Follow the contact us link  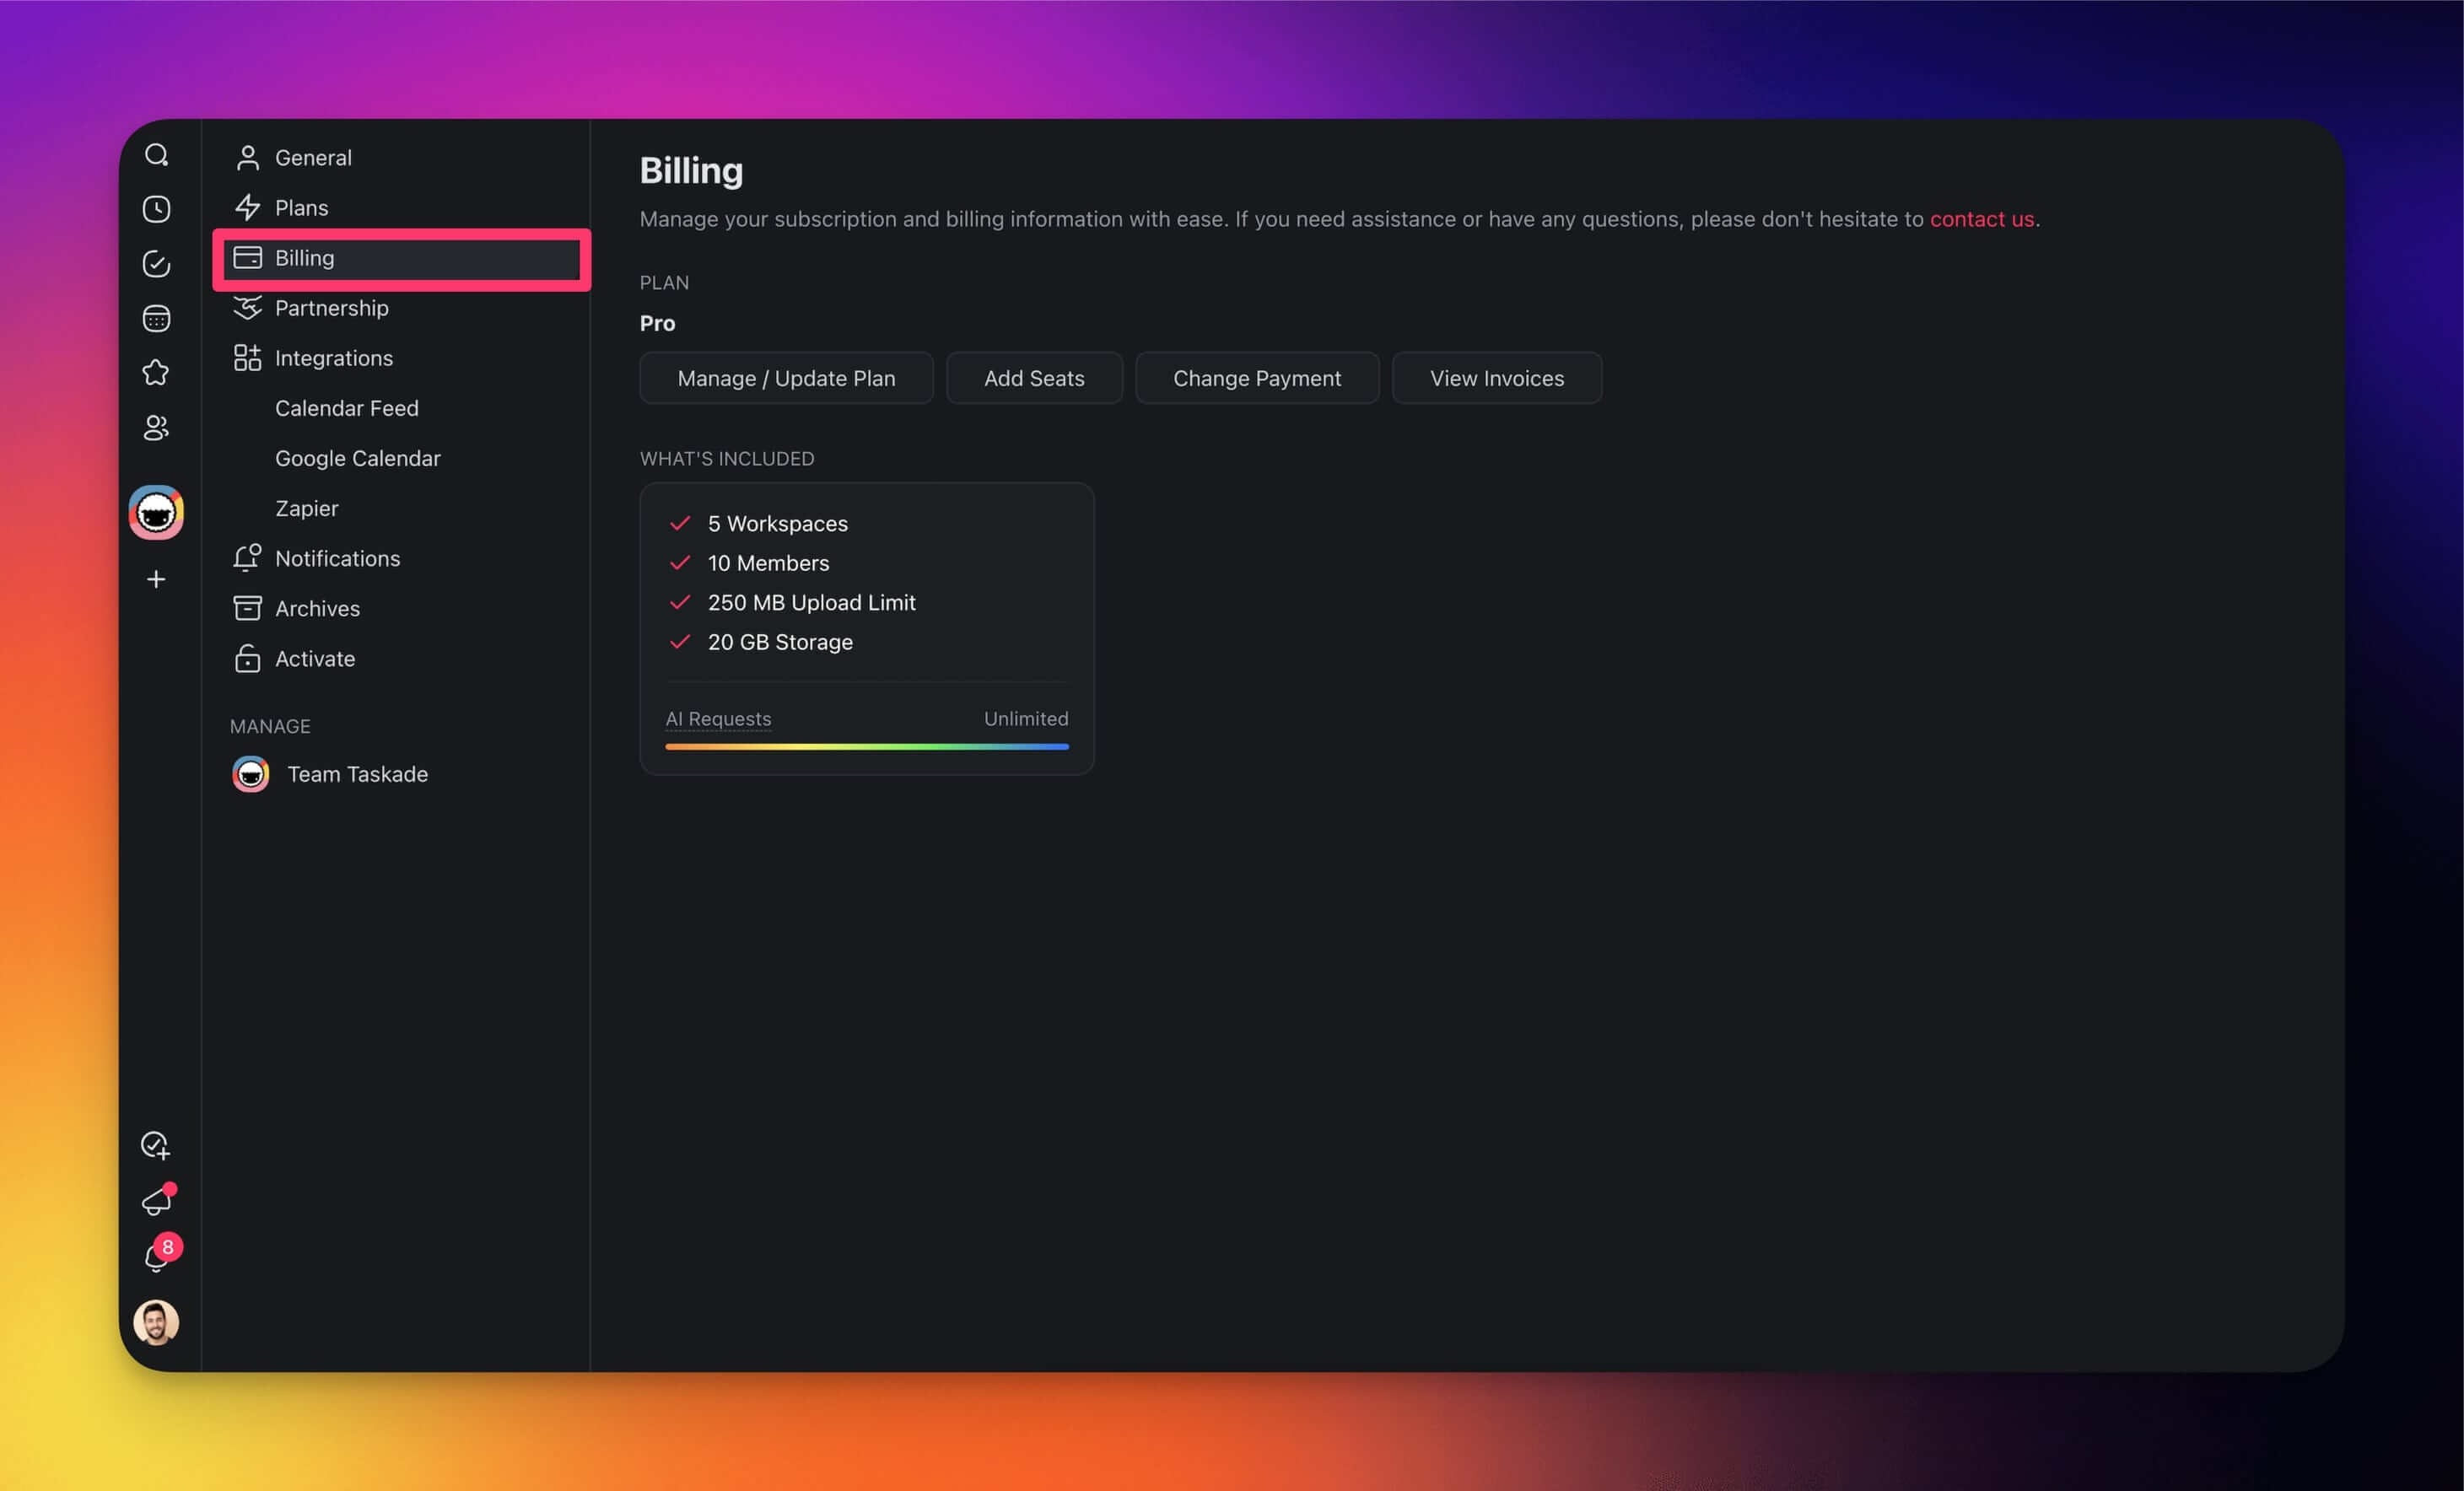1981,219
